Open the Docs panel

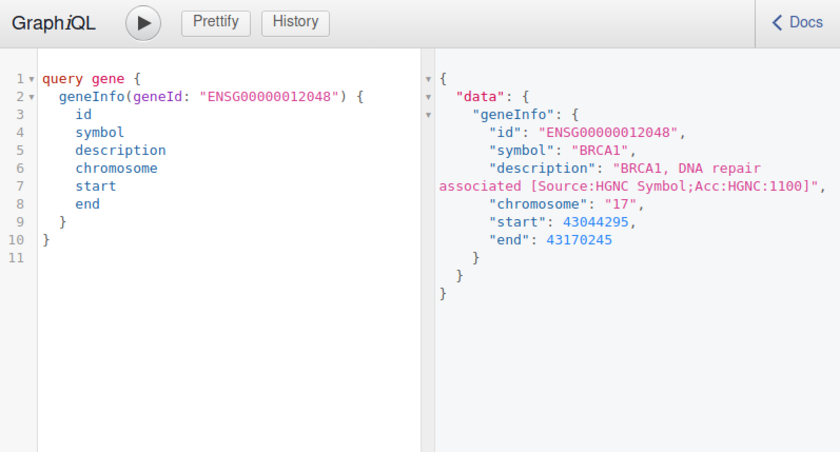797,23
